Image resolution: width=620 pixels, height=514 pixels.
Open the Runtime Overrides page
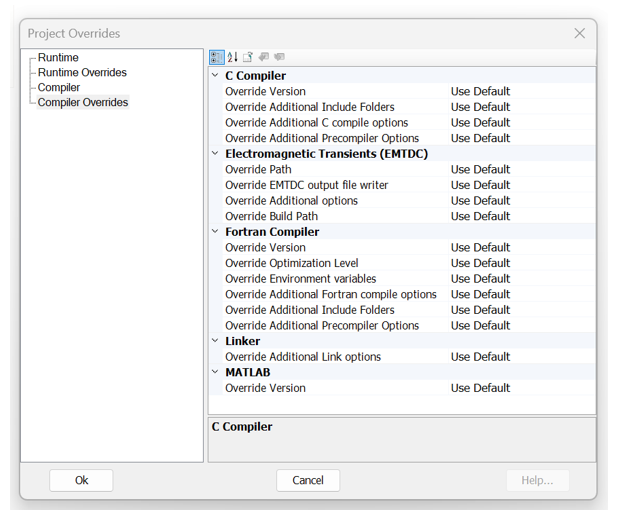tap(82, 73)
